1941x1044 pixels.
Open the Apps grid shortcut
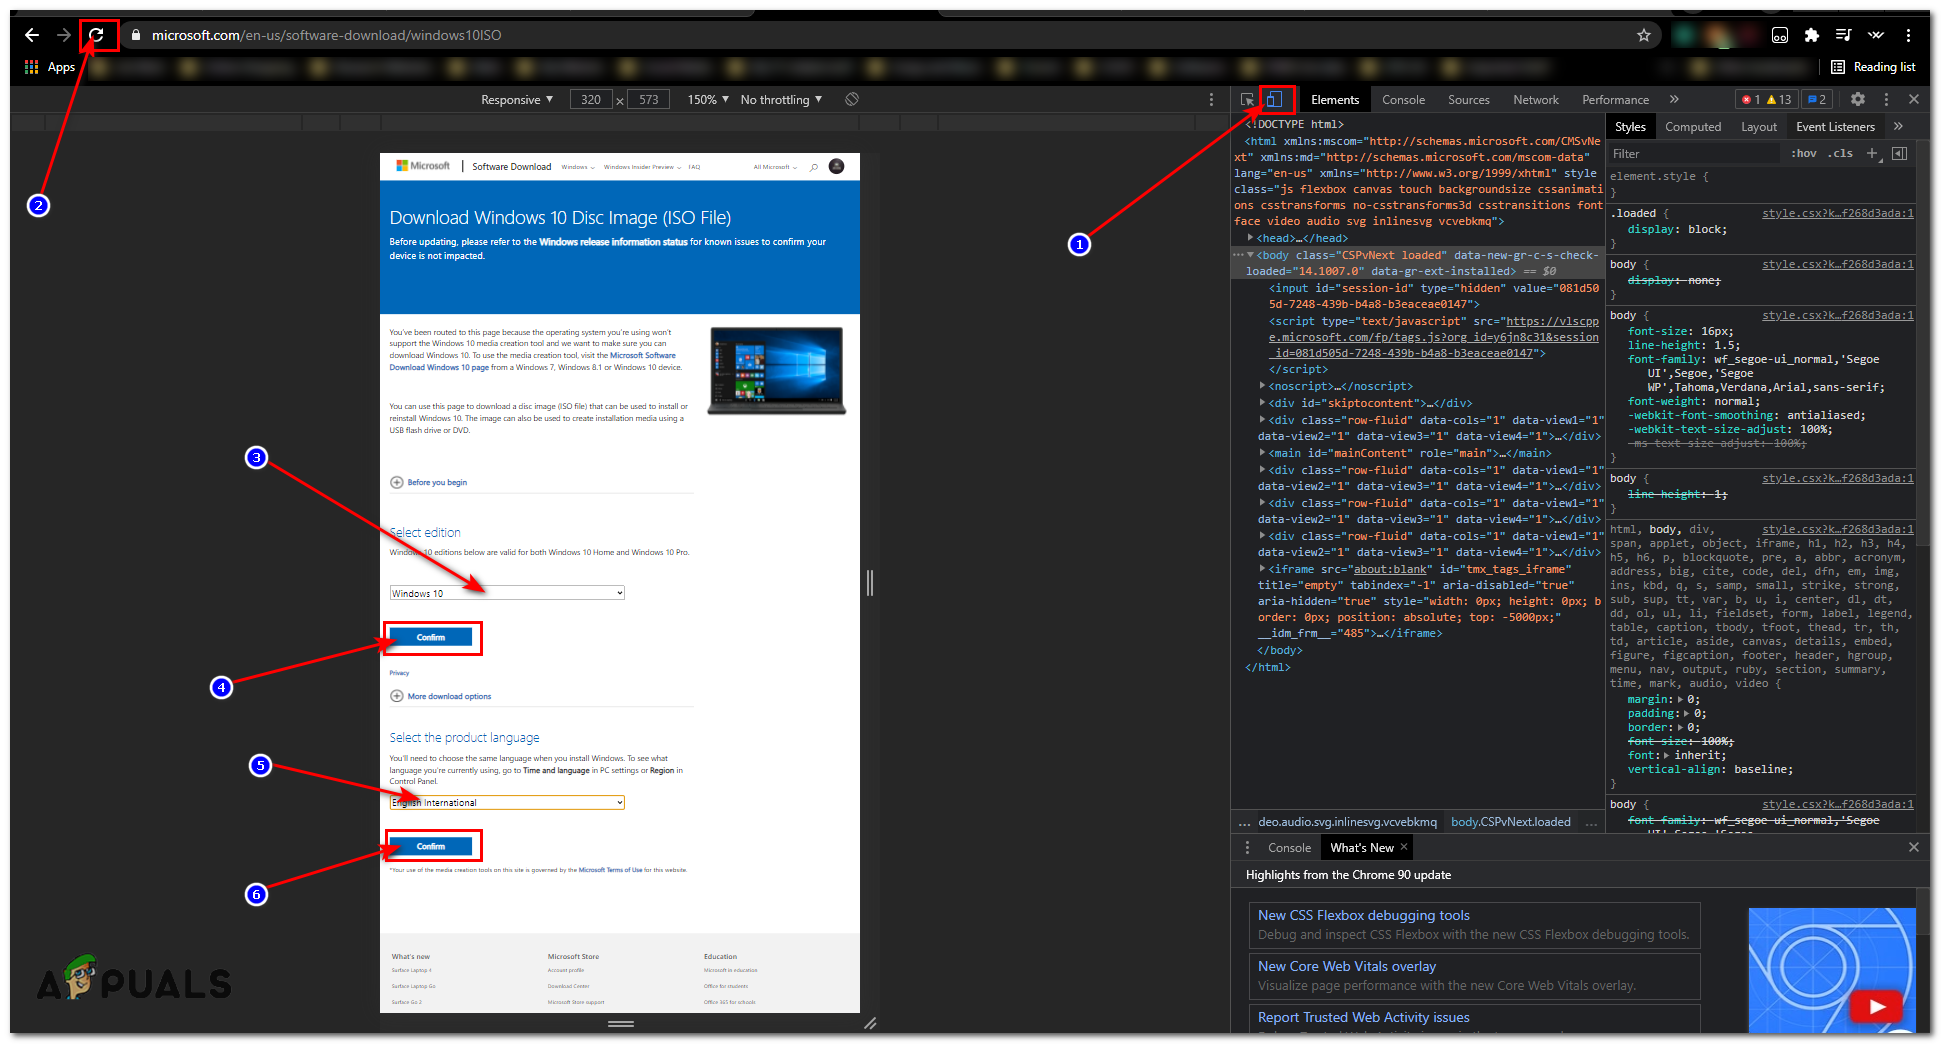pos(49,67)
